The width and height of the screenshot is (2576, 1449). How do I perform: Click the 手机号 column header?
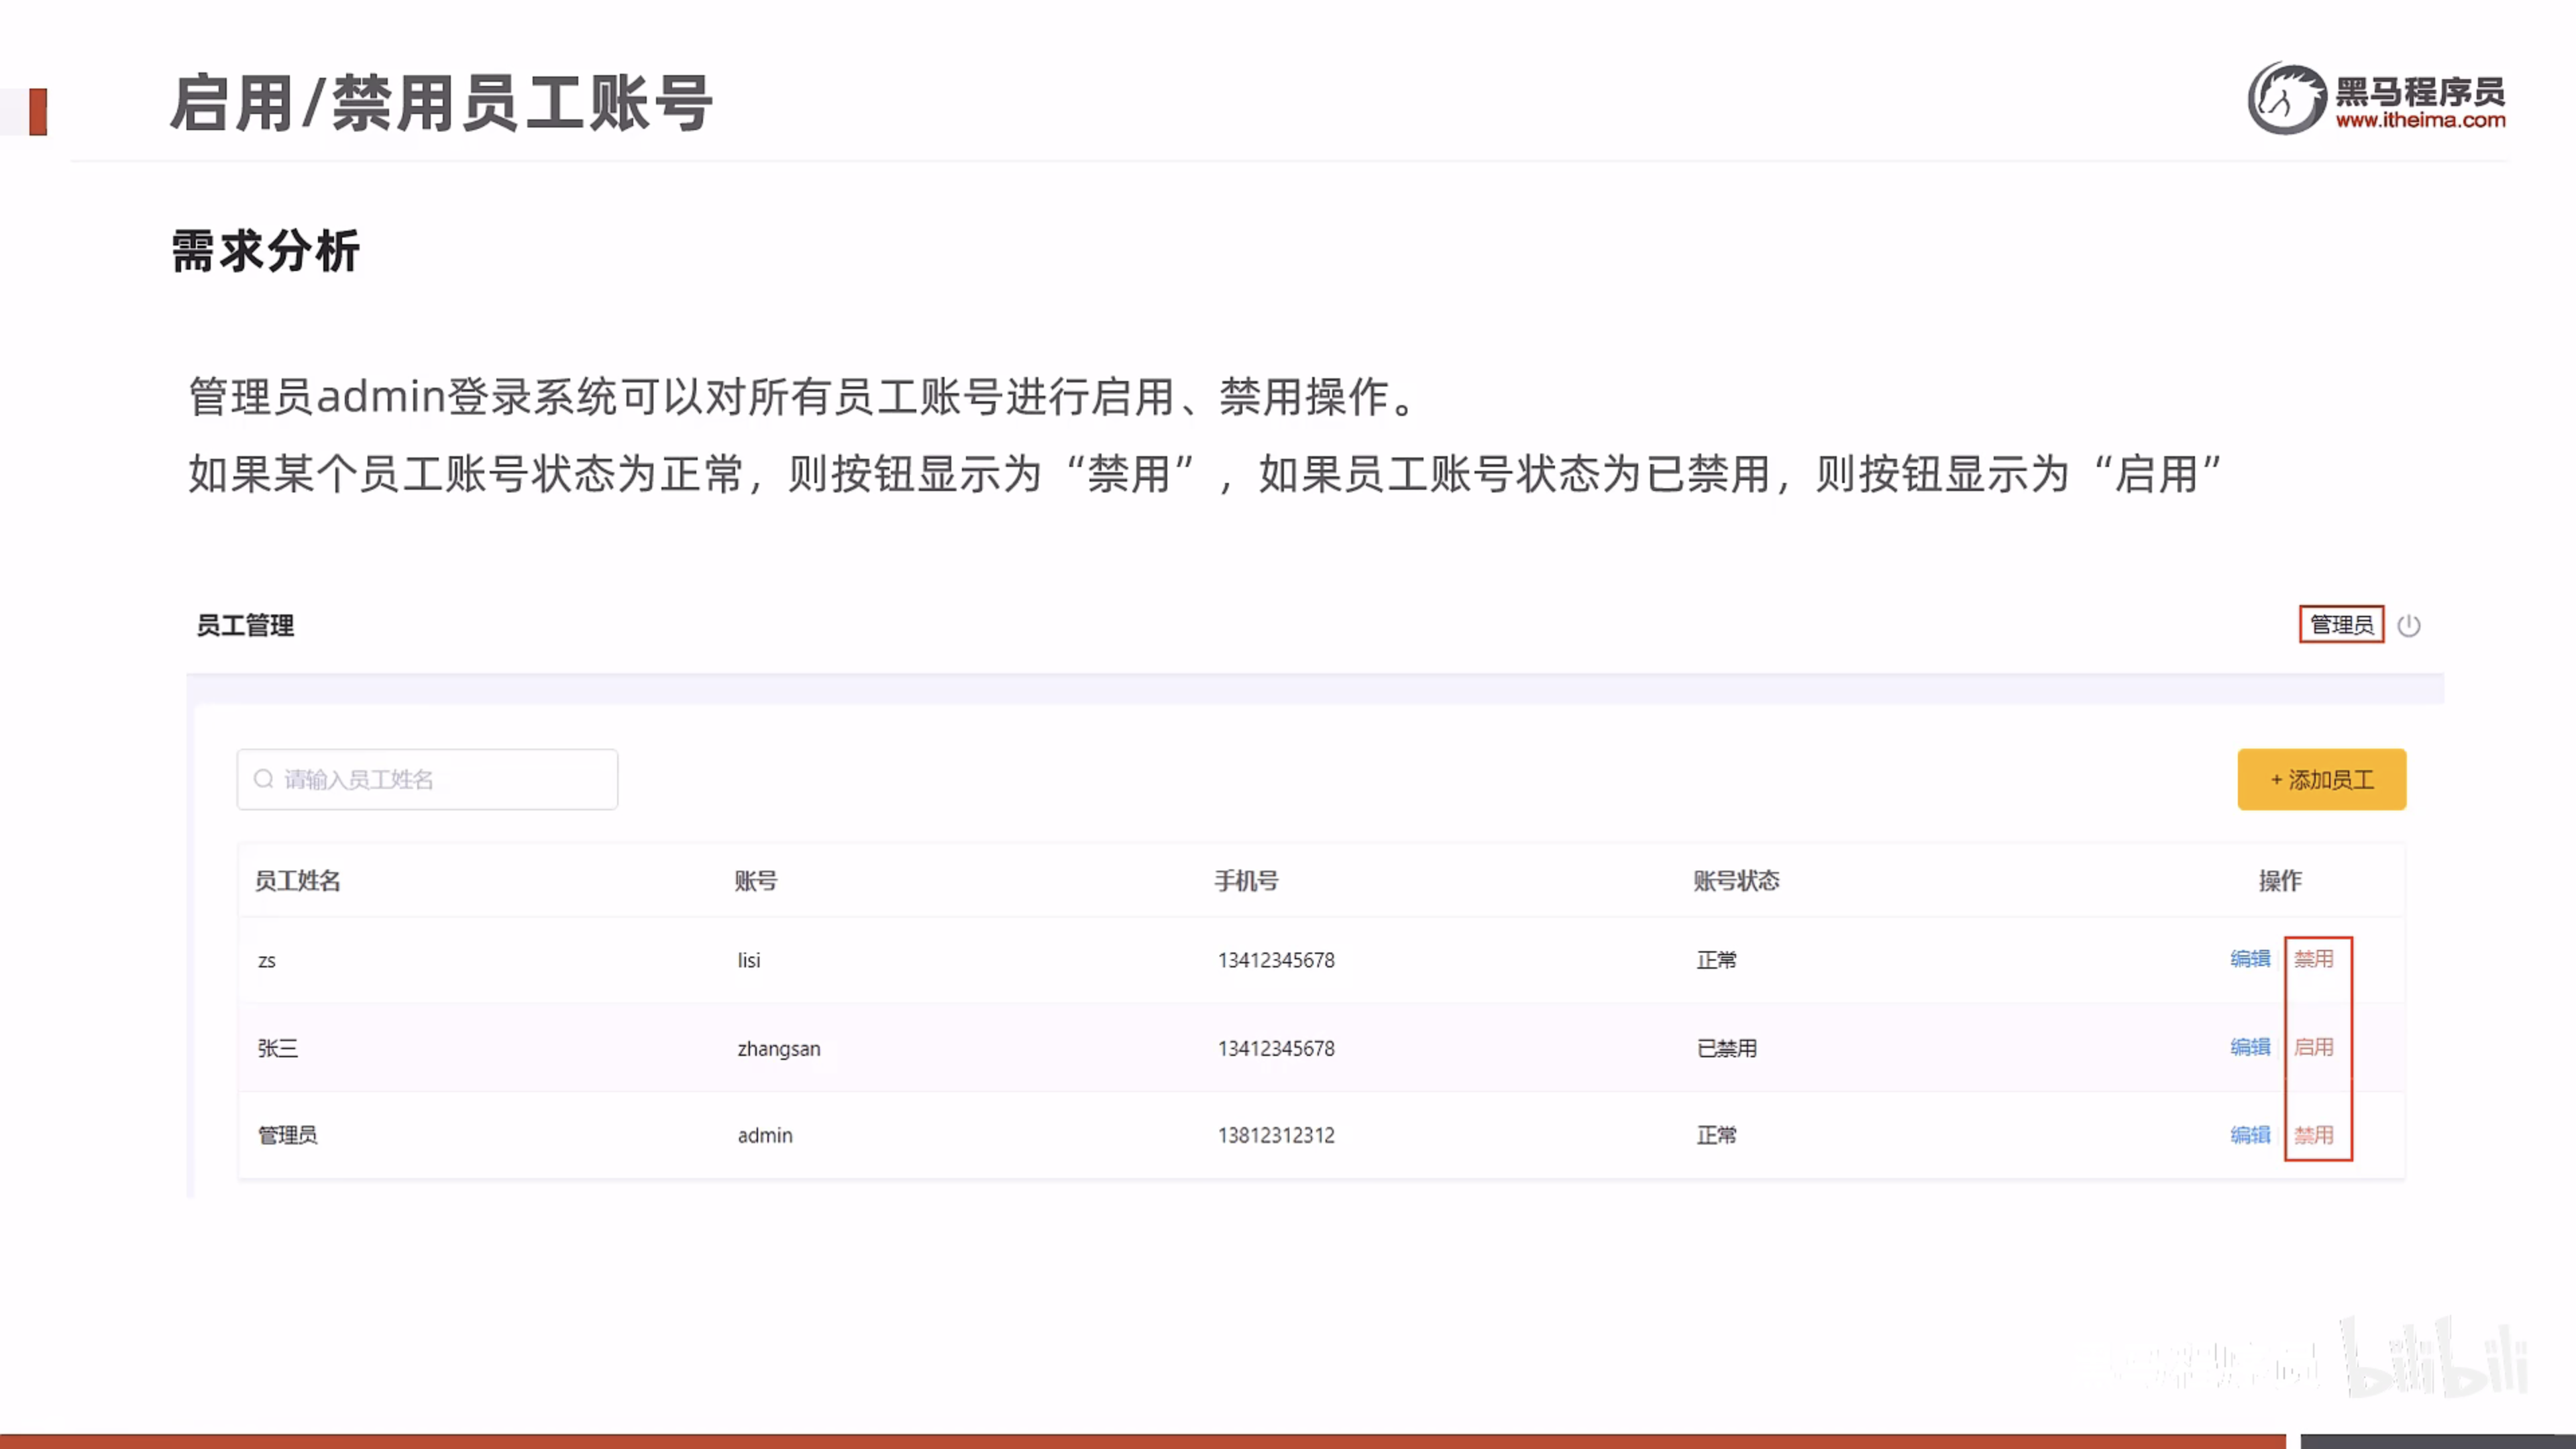(1246, 881)
